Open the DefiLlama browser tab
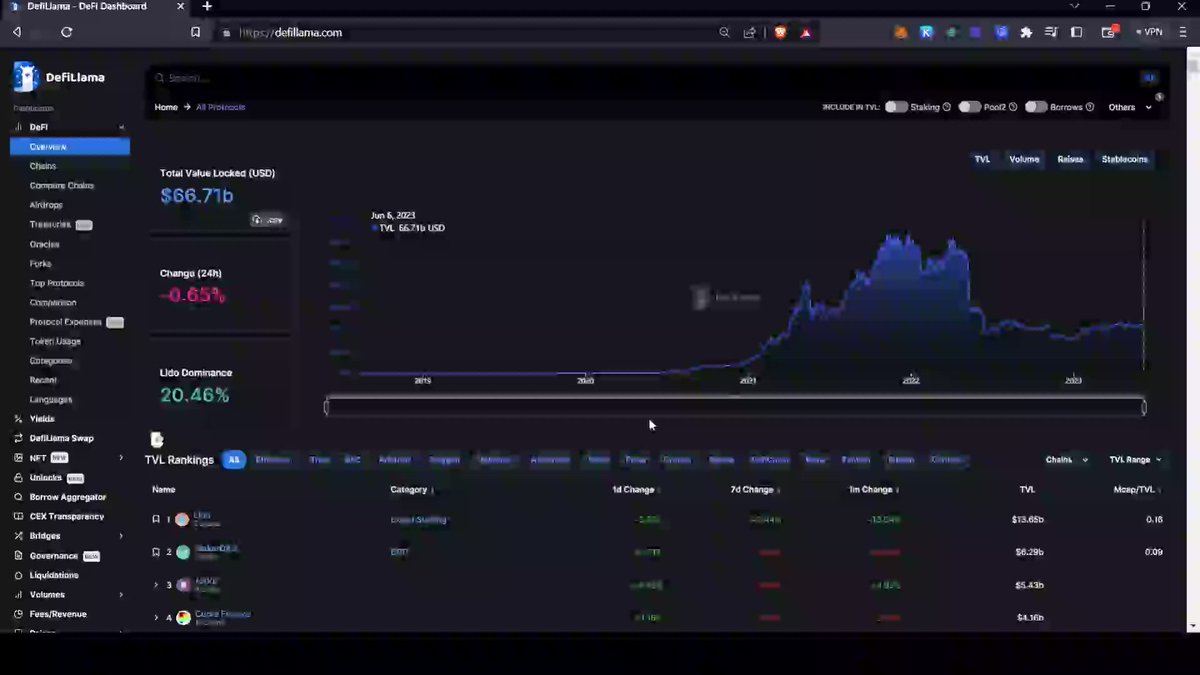The width and height of the screenshot is (1200, 675). pos(95,7)
